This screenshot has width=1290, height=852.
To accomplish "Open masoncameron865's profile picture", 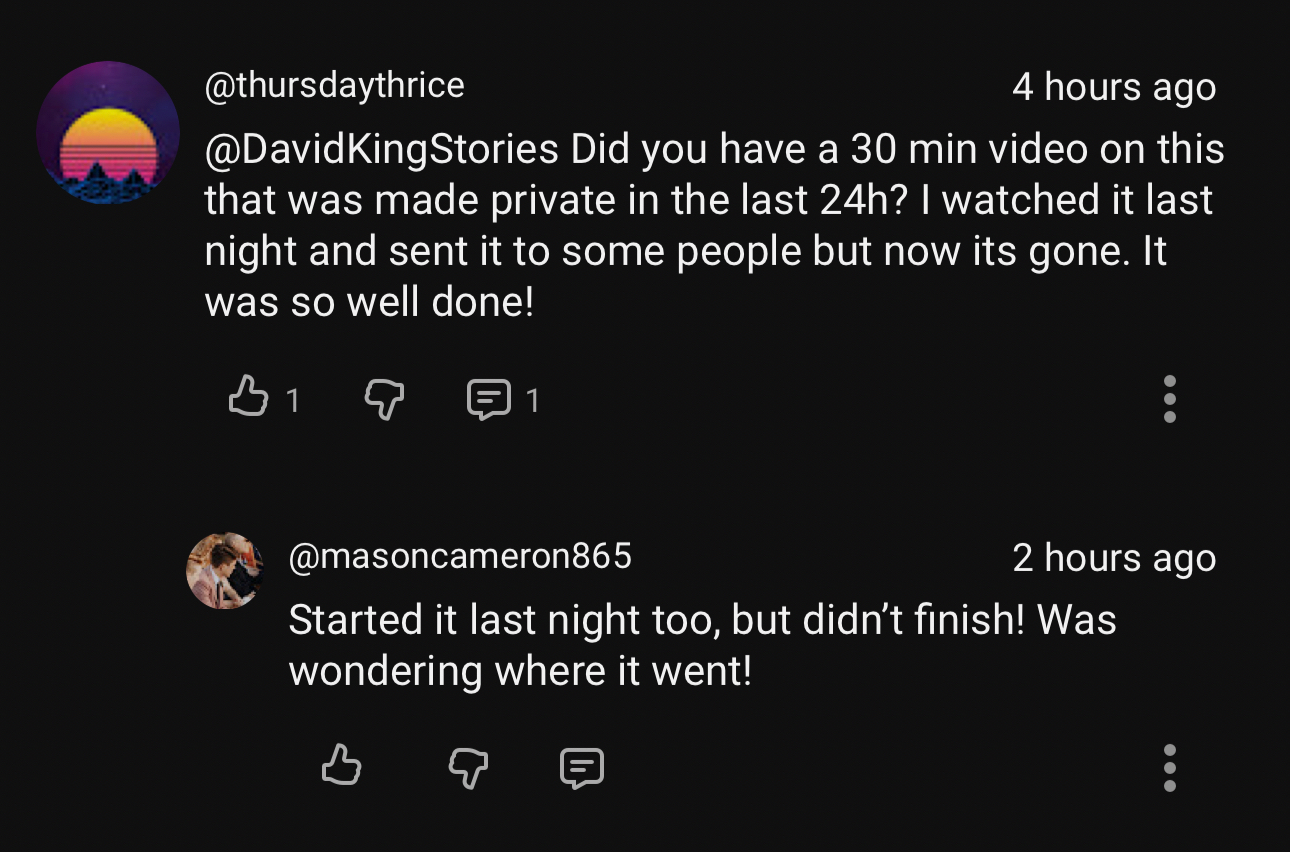I will click(x=224, y=571).
